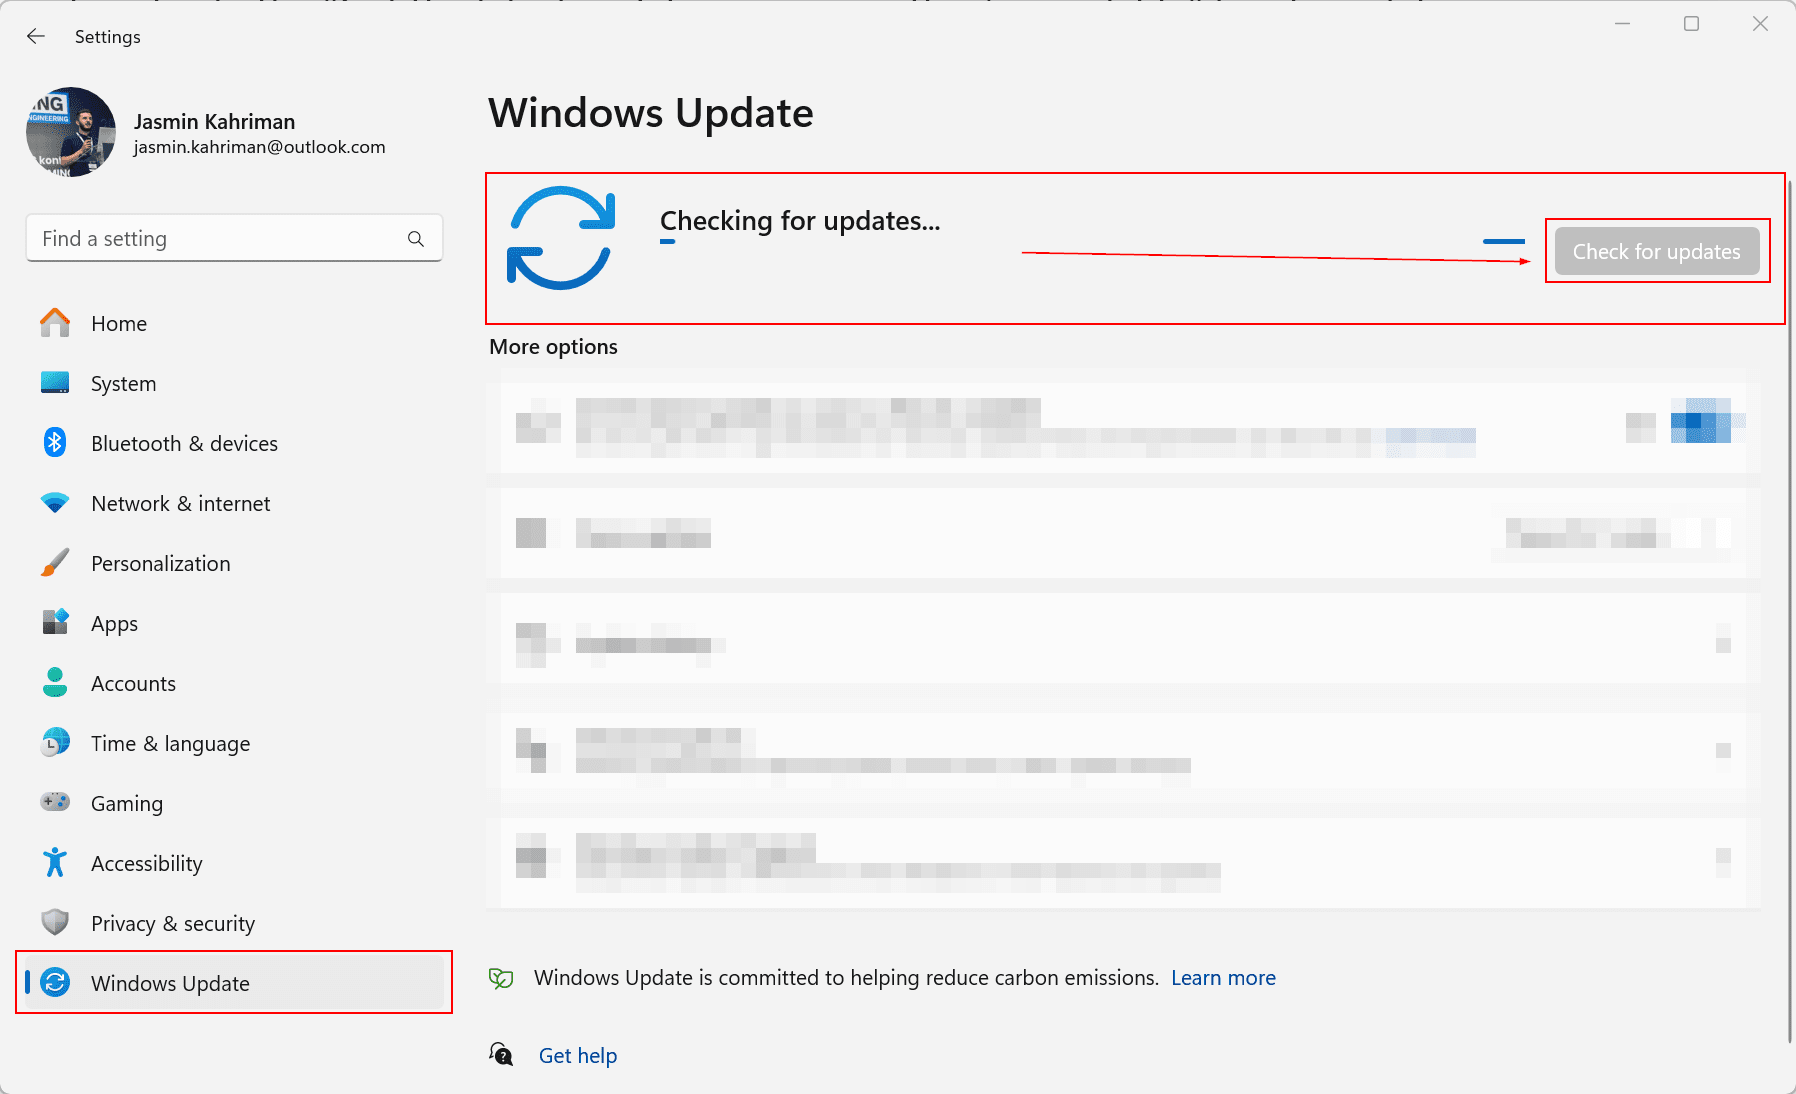Click the Time & language globe icon
Viewport: 1796px width, 1094px height.
(x=55, y=742)
